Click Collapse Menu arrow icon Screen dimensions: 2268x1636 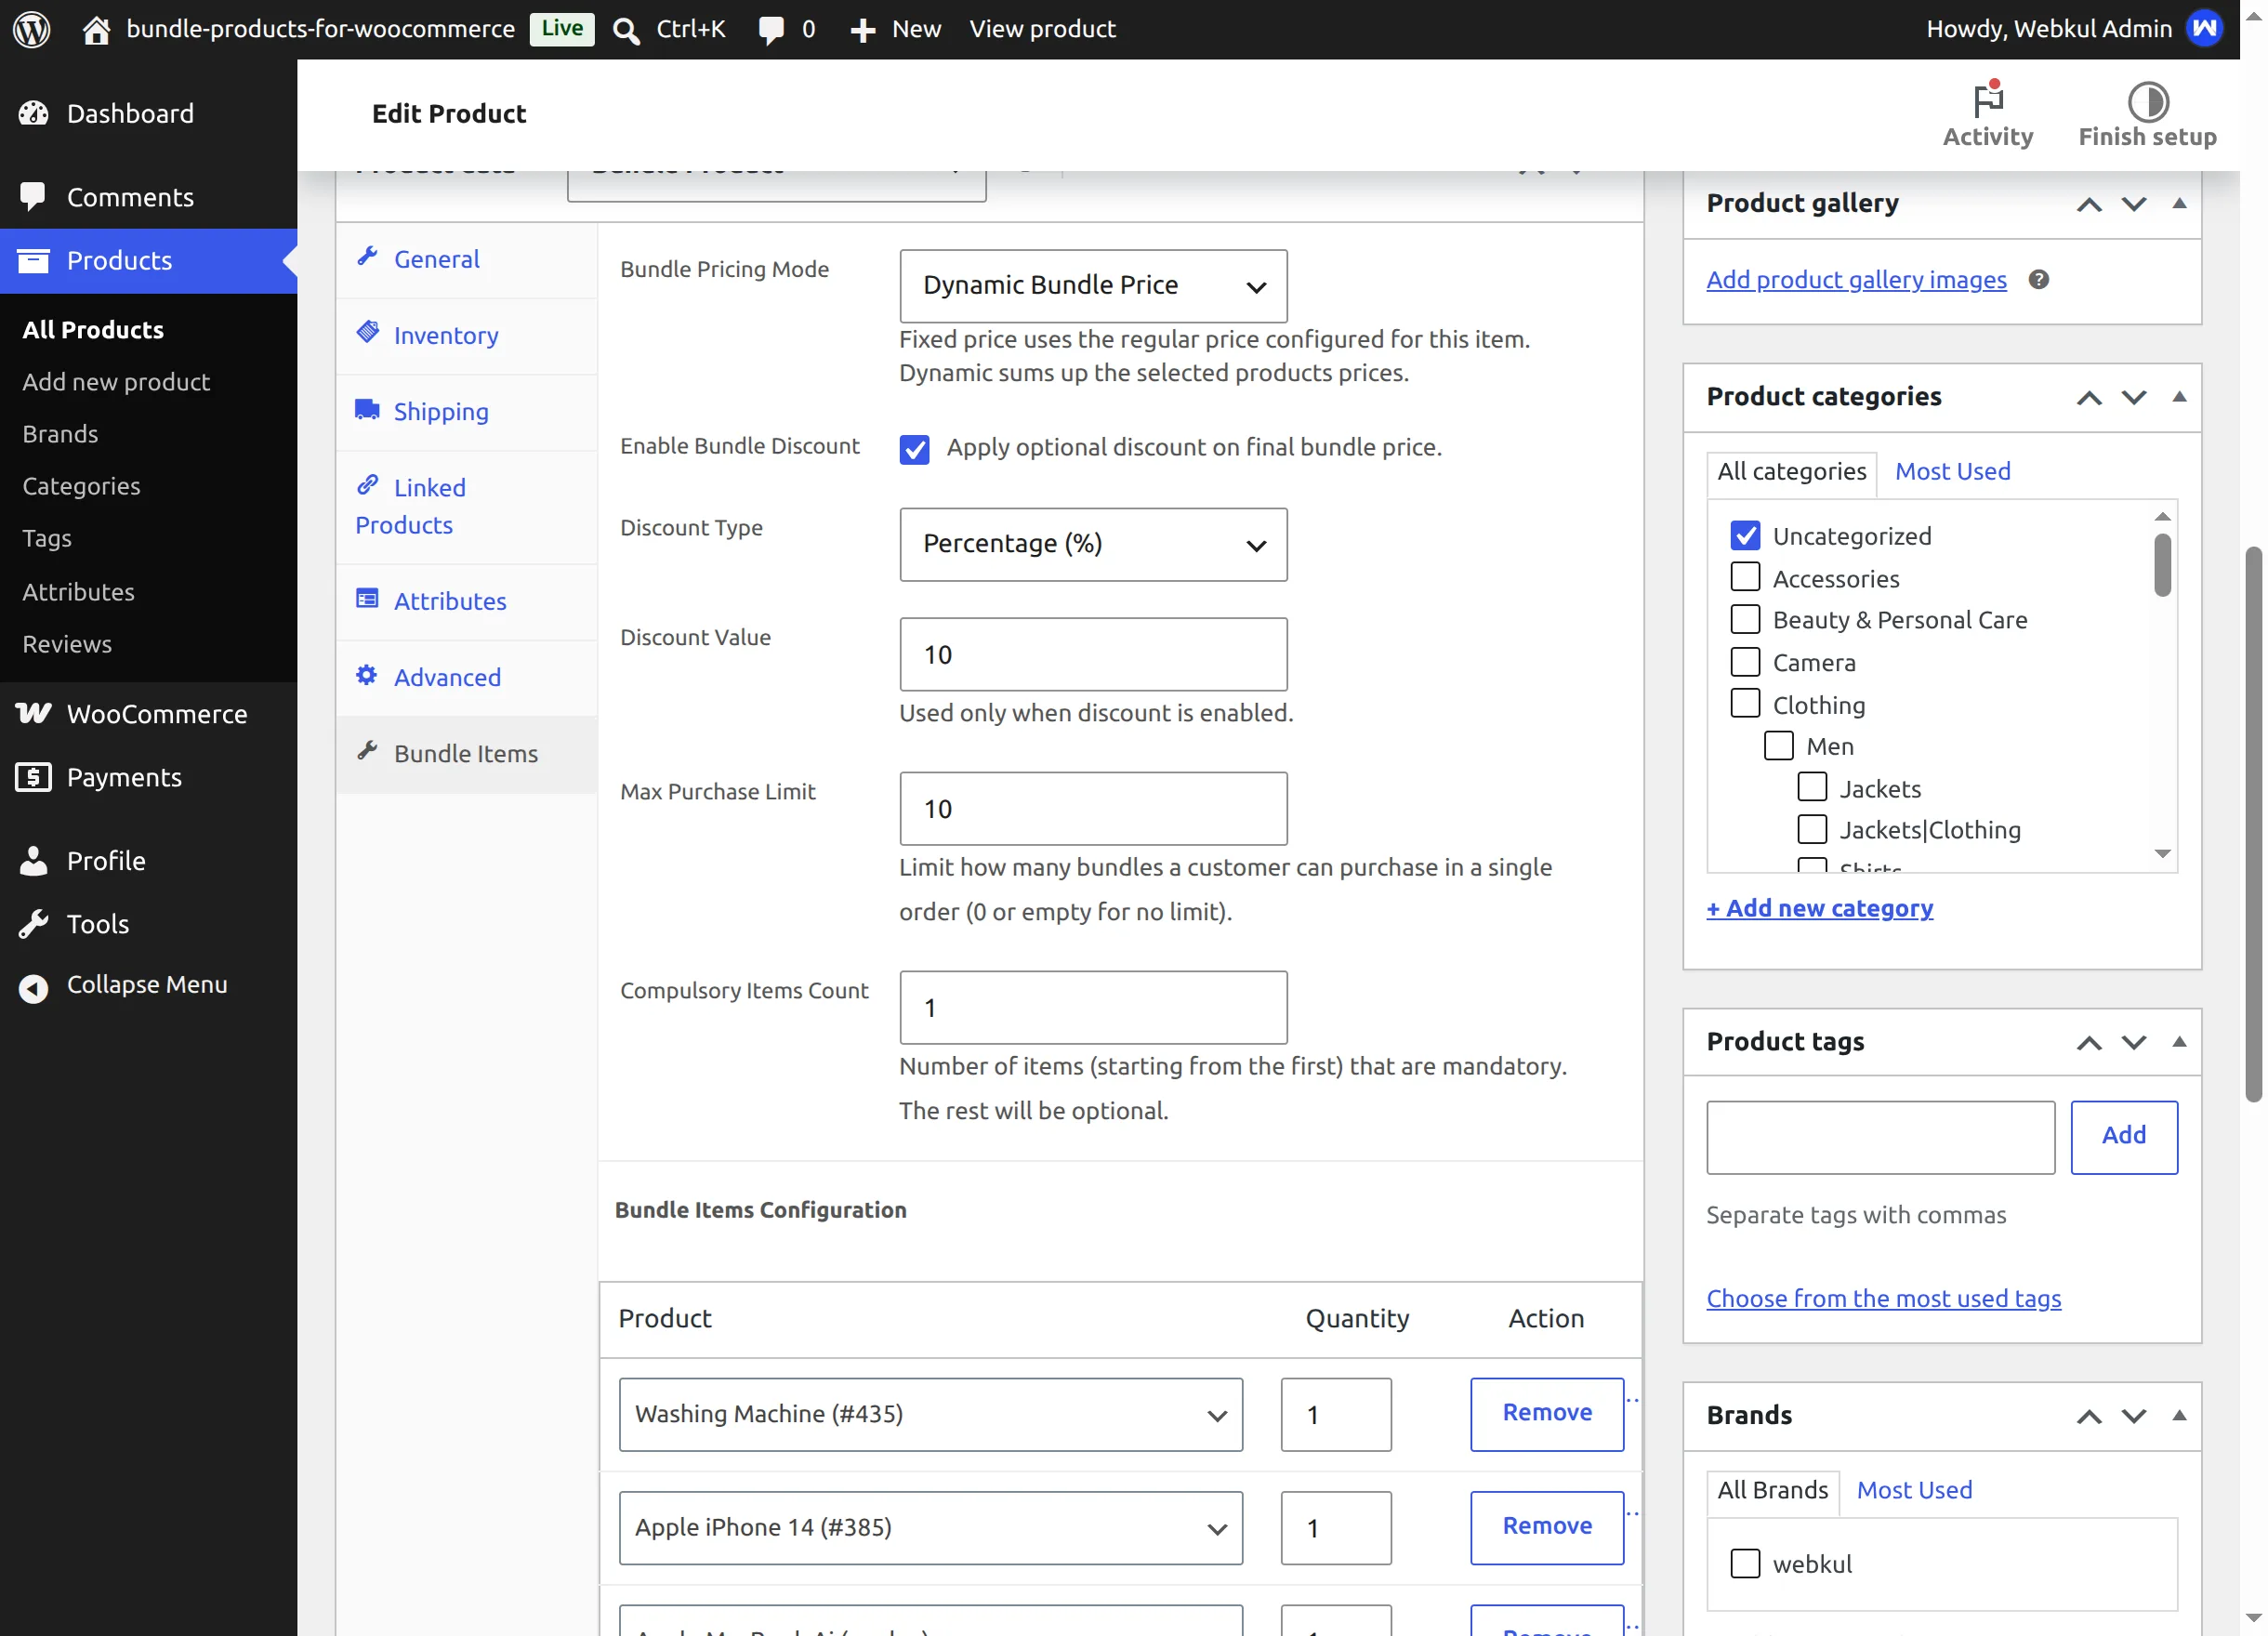tap(33, 988)
